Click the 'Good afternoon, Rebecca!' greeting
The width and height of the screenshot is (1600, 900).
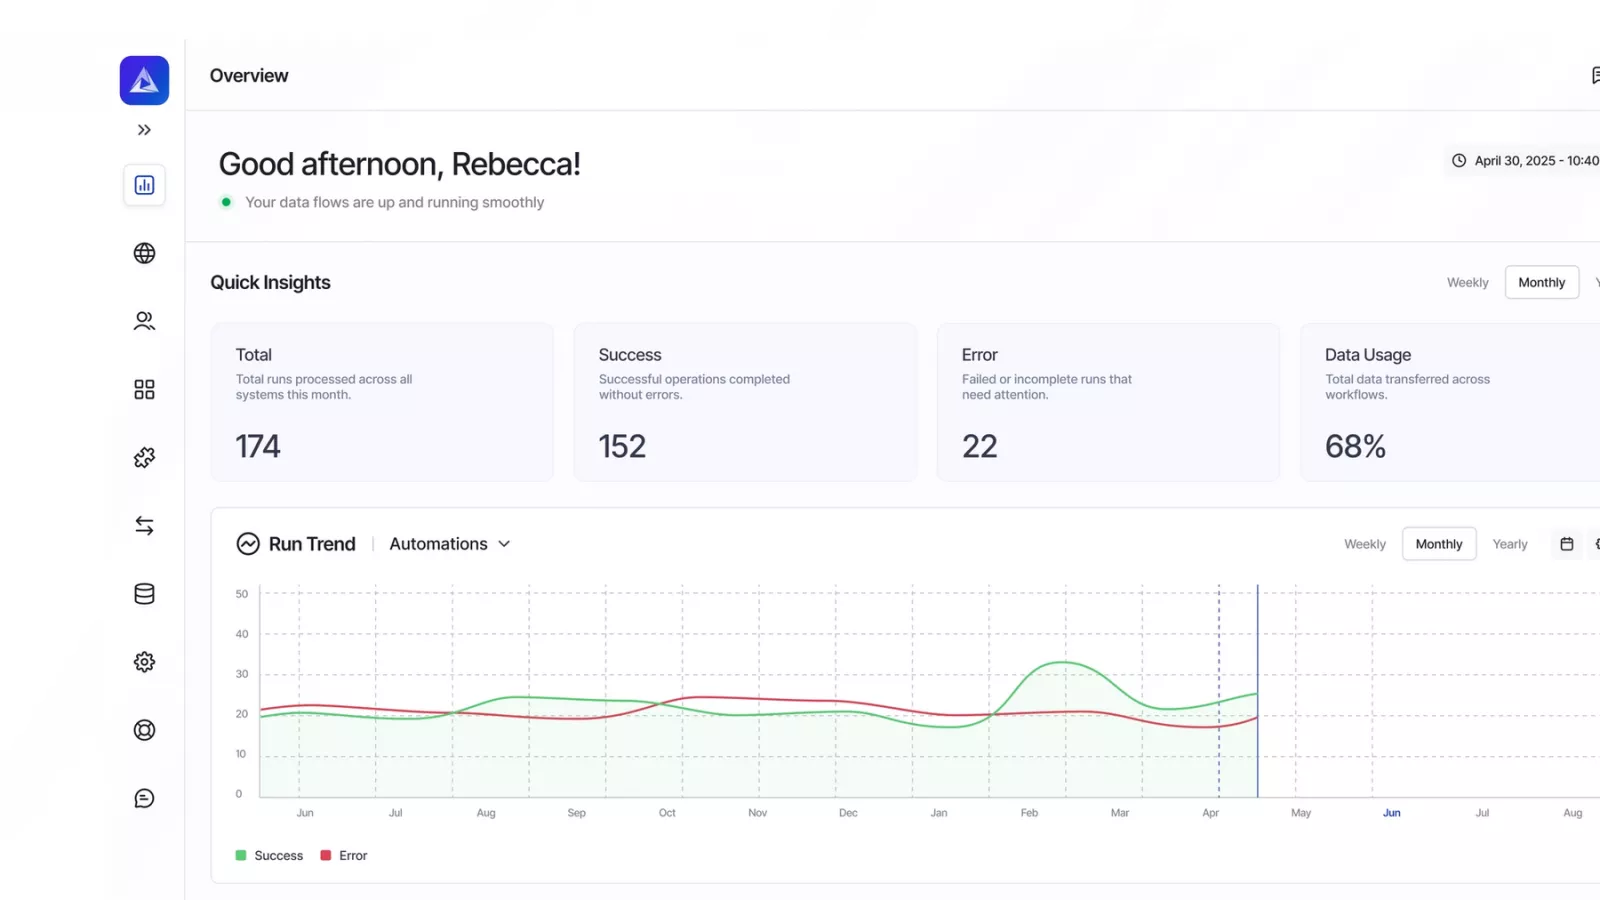click(399, 164)
